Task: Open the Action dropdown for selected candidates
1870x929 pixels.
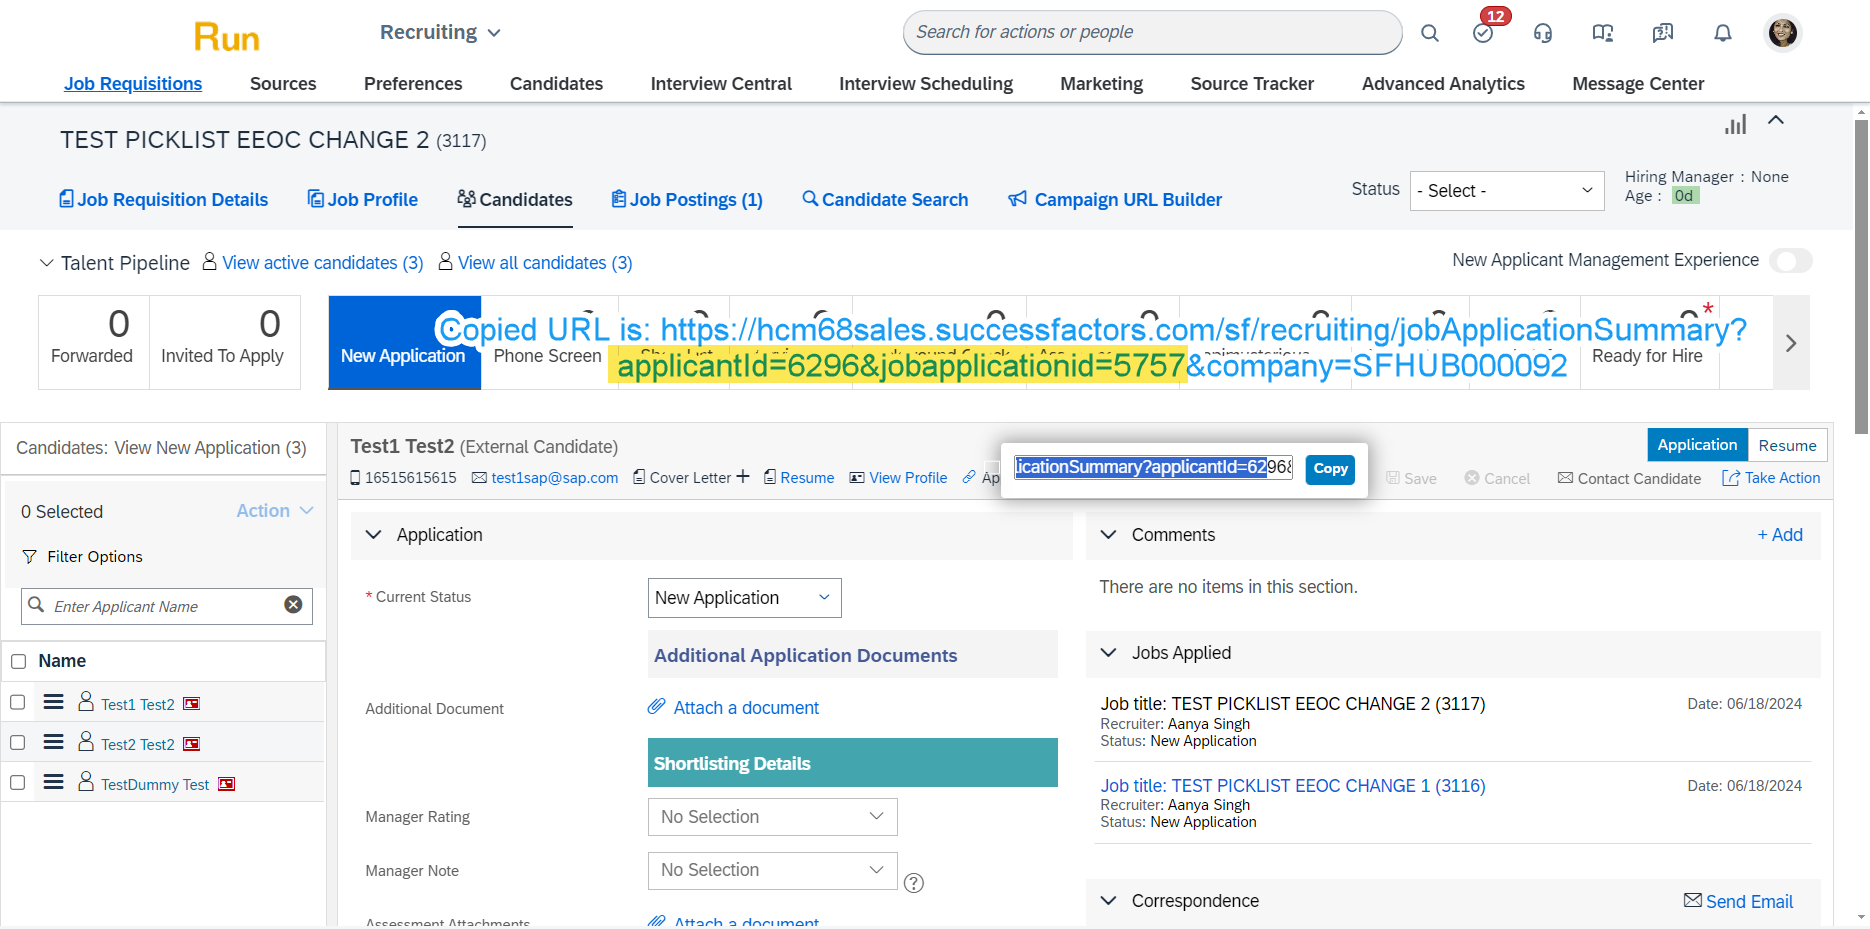Action: coord(275,511)
